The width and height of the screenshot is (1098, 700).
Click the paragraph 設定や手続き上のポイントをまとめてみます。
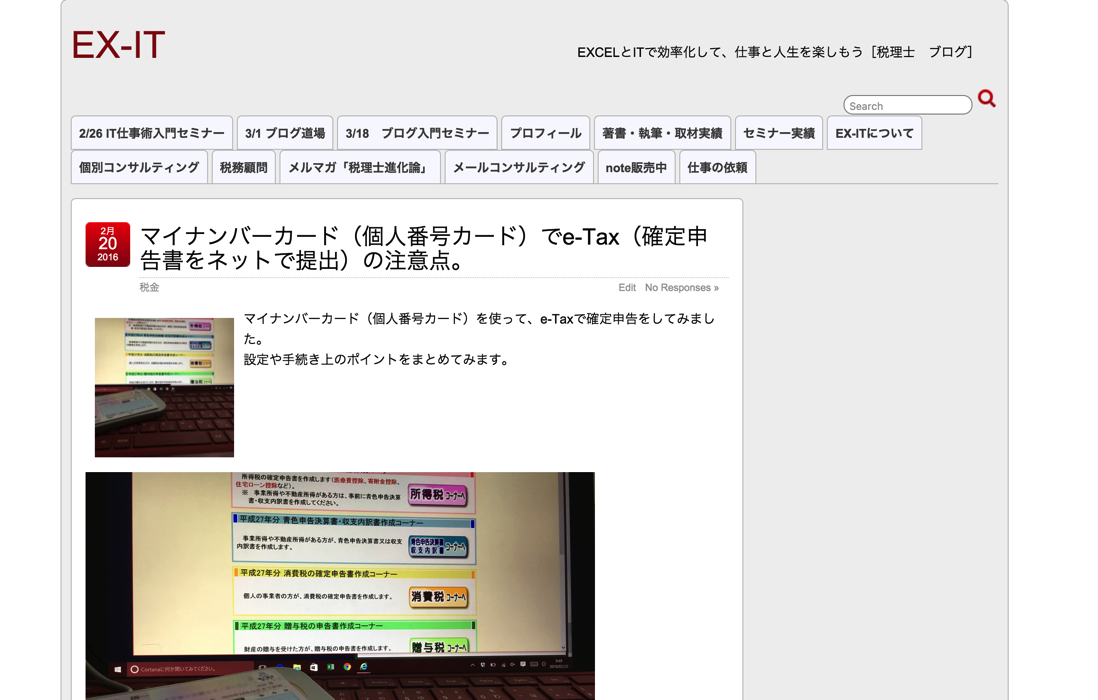pyautogui.click(x=377, y=359)
